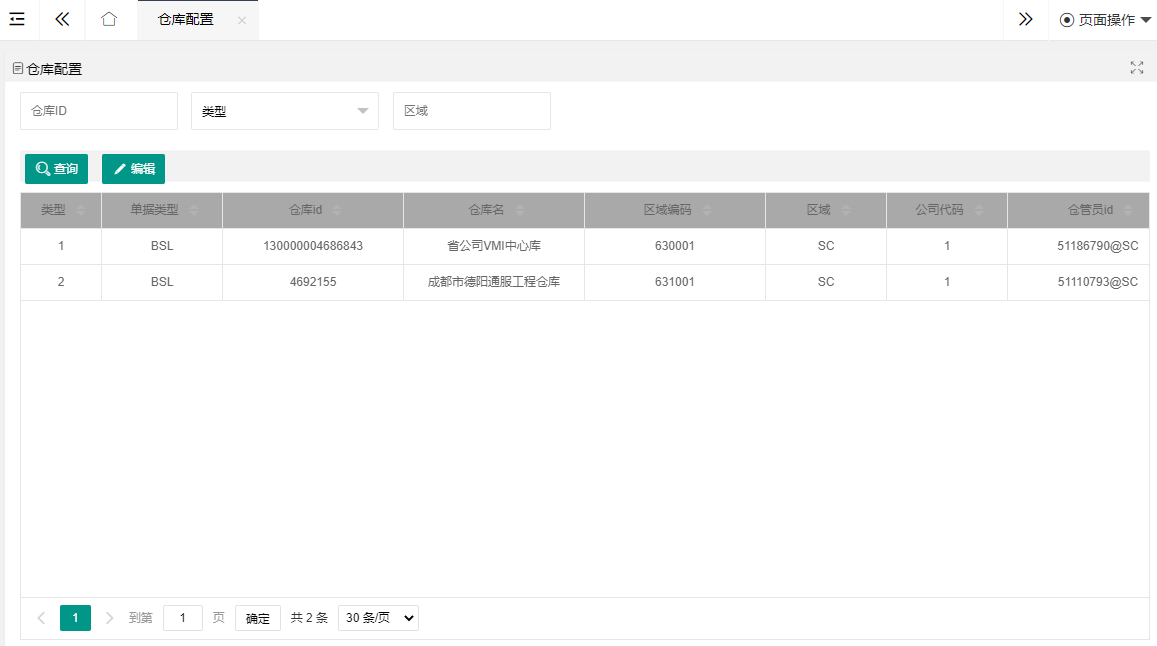The image size is (1157, 646).
Task: Expand the panel to fullscreen
Action: click(1136, 68)
